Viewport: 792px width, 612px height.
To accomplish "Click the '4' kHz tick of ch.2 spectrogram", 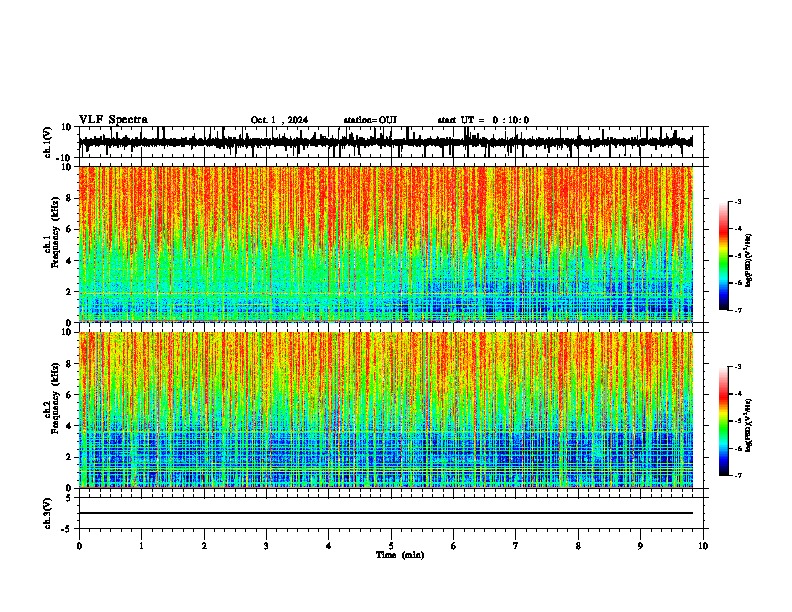I will click(69, 426).
